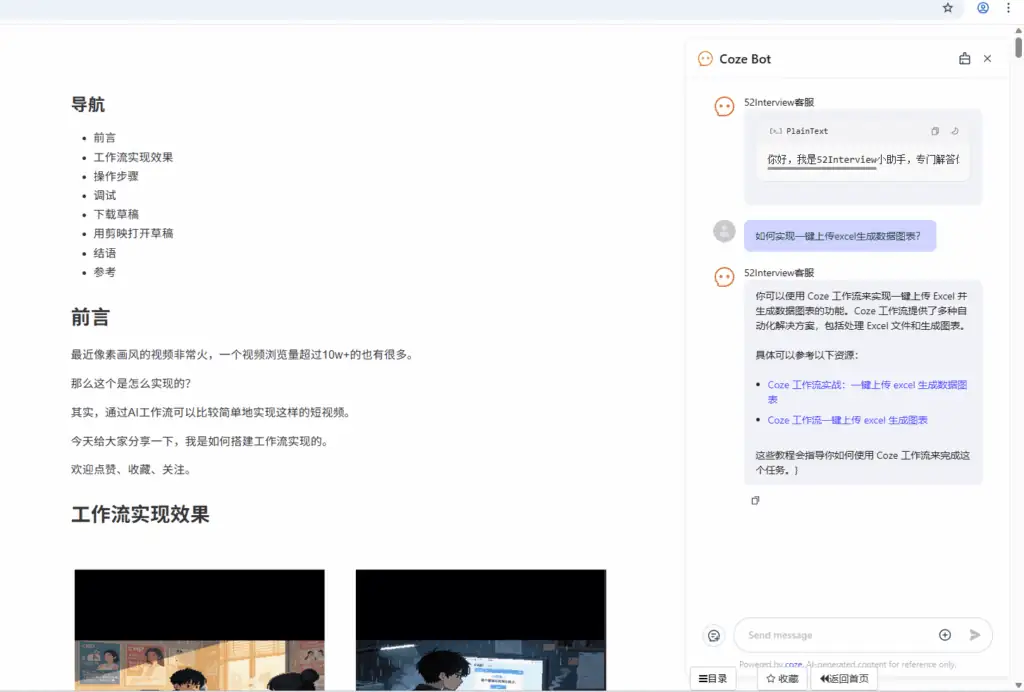Open the emoji picker beside message input
Viewport: 1024px width, 692px height.
click(713, 635)
